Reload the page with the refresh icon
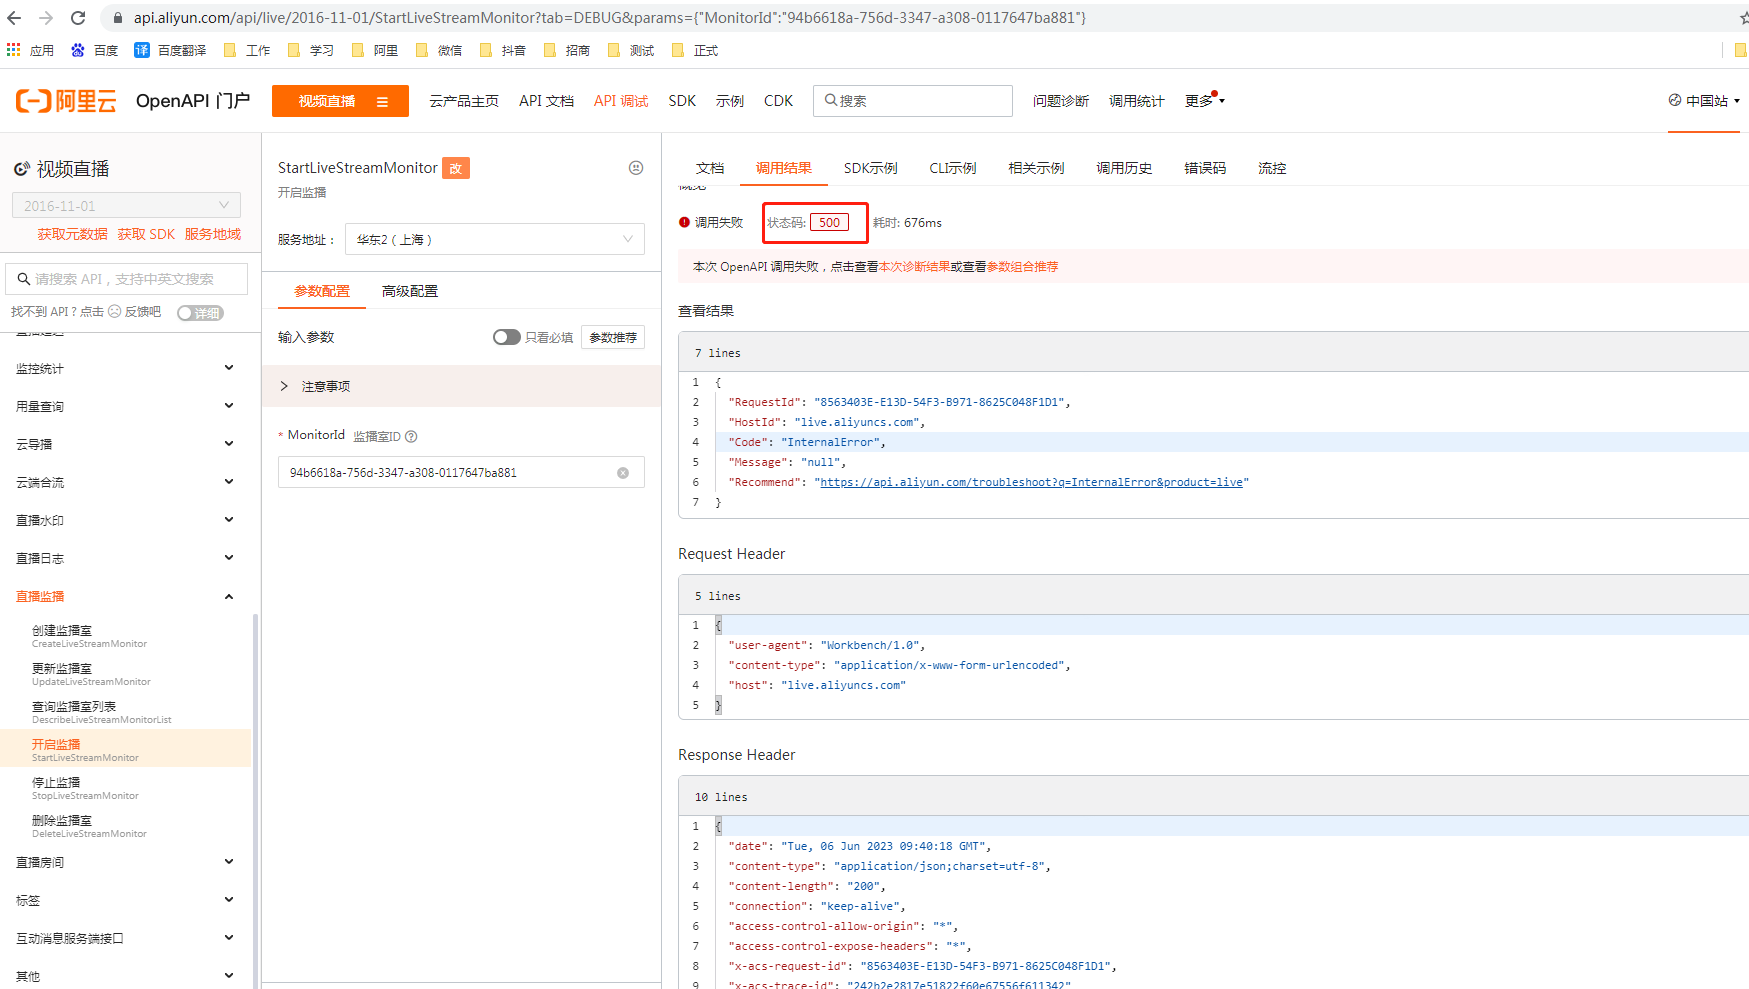1749x989 pixels. [78, 18]
